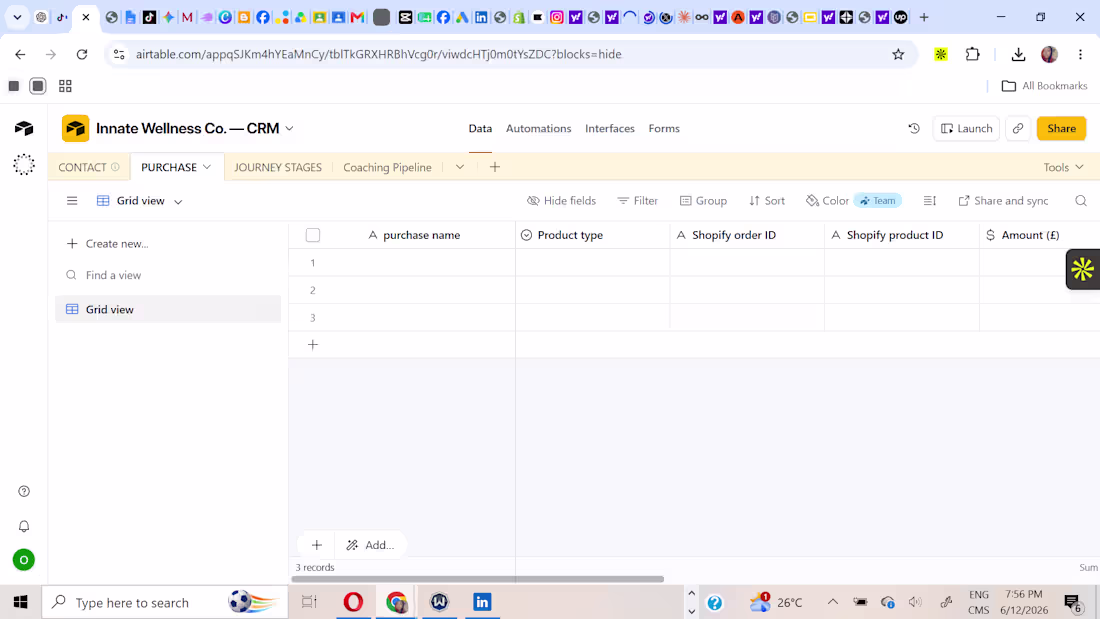Click Group in the view toolbar
Viewport: 1100px width, 619px height.
(x=703, y=201)
